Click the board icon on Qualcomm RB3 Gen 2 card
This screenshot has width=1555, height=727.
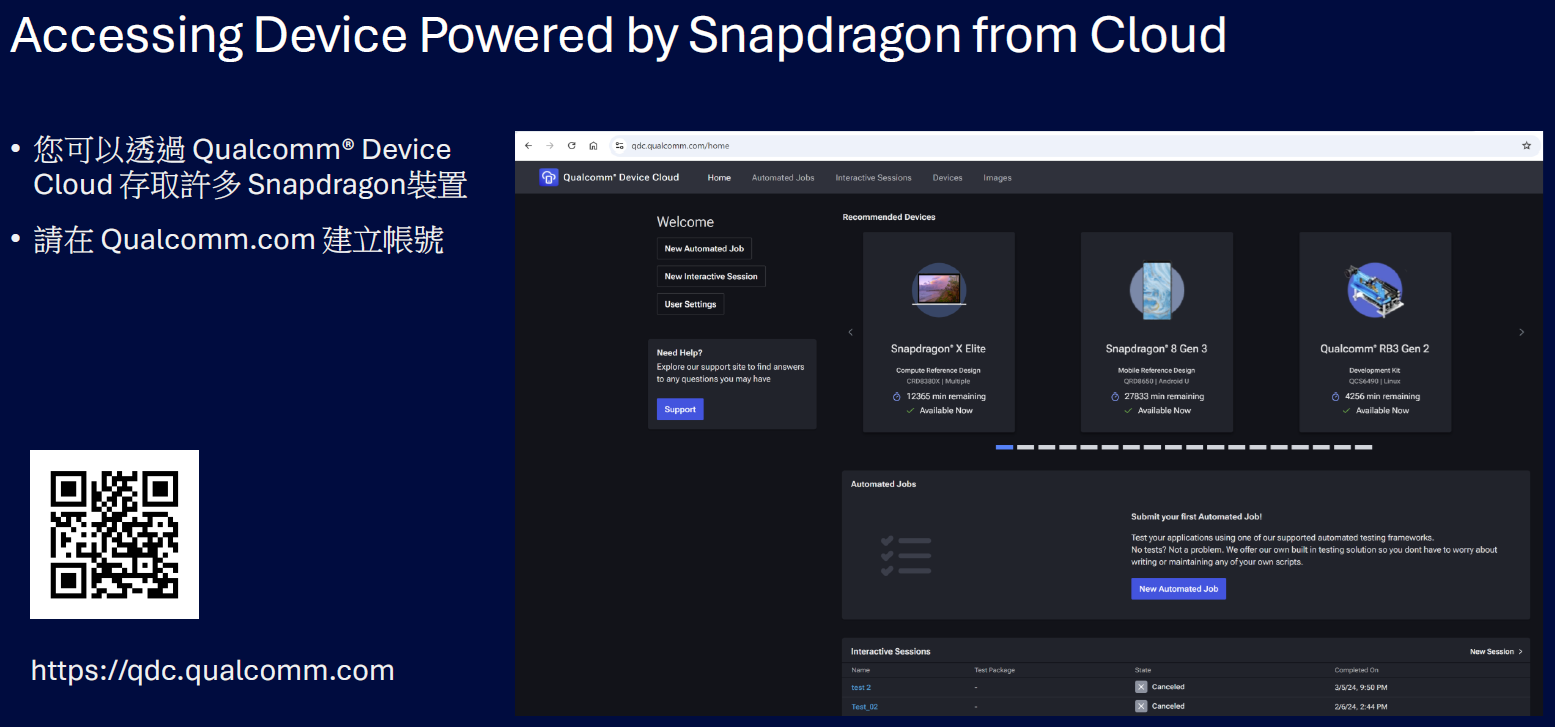(1374, 289)
